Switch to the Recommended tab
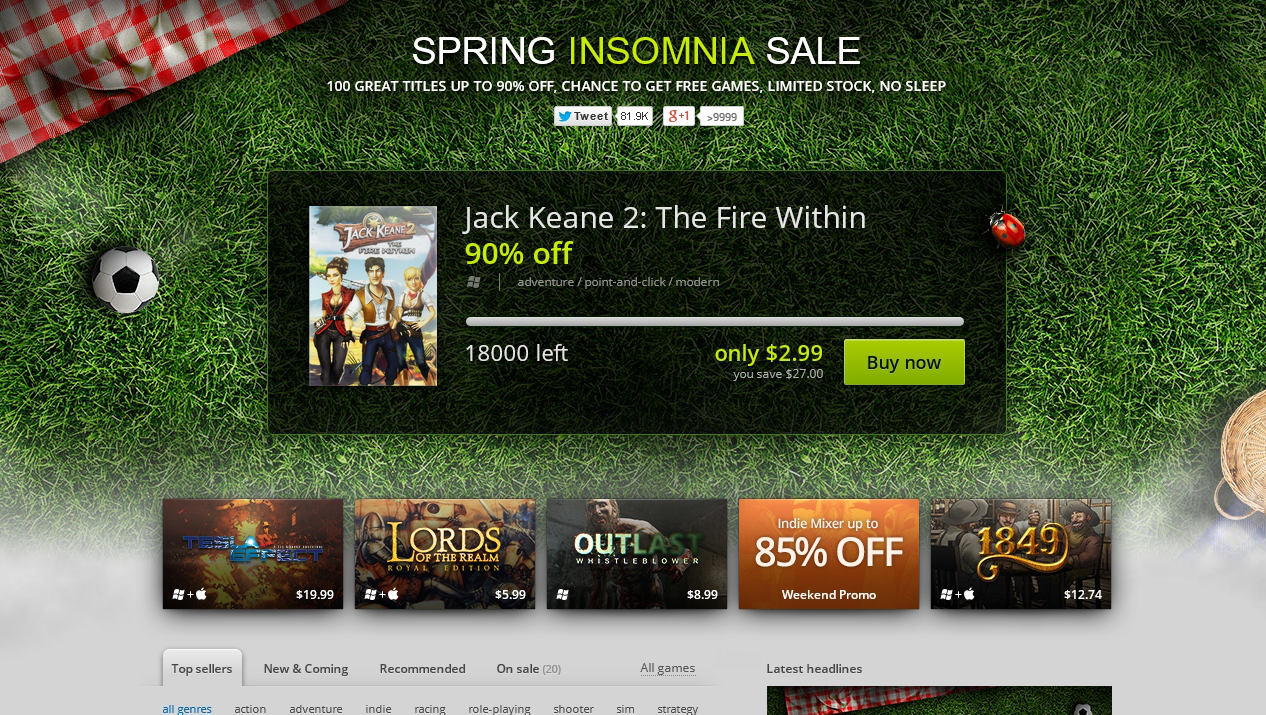Viewport: 1266px width, 715px height. point(422,668)
